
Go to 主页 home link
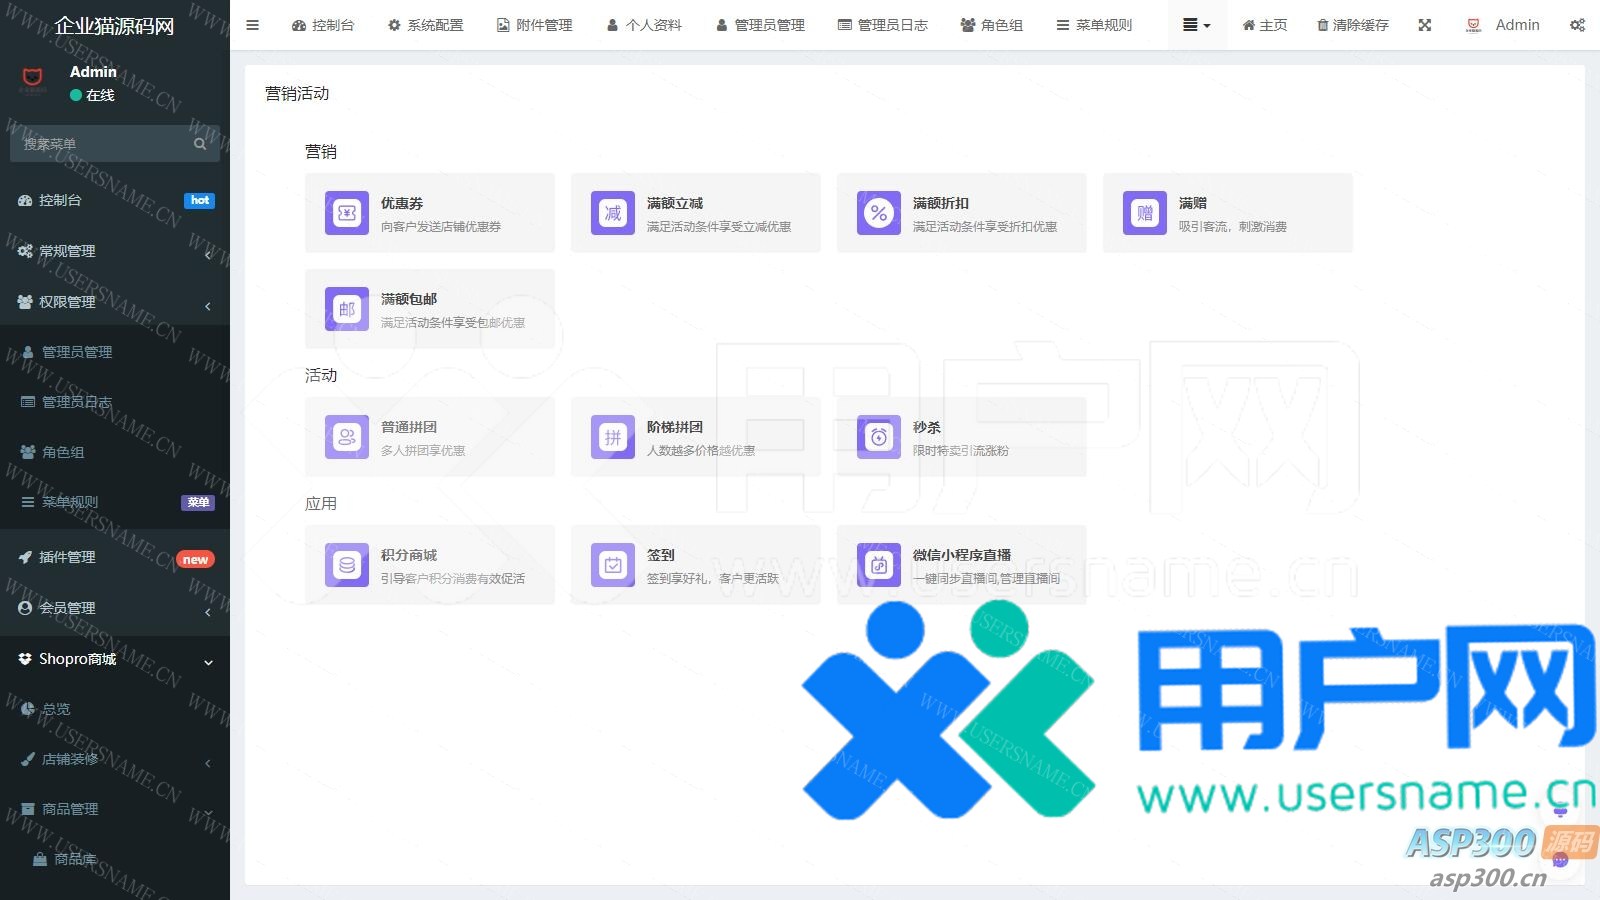1265,25
